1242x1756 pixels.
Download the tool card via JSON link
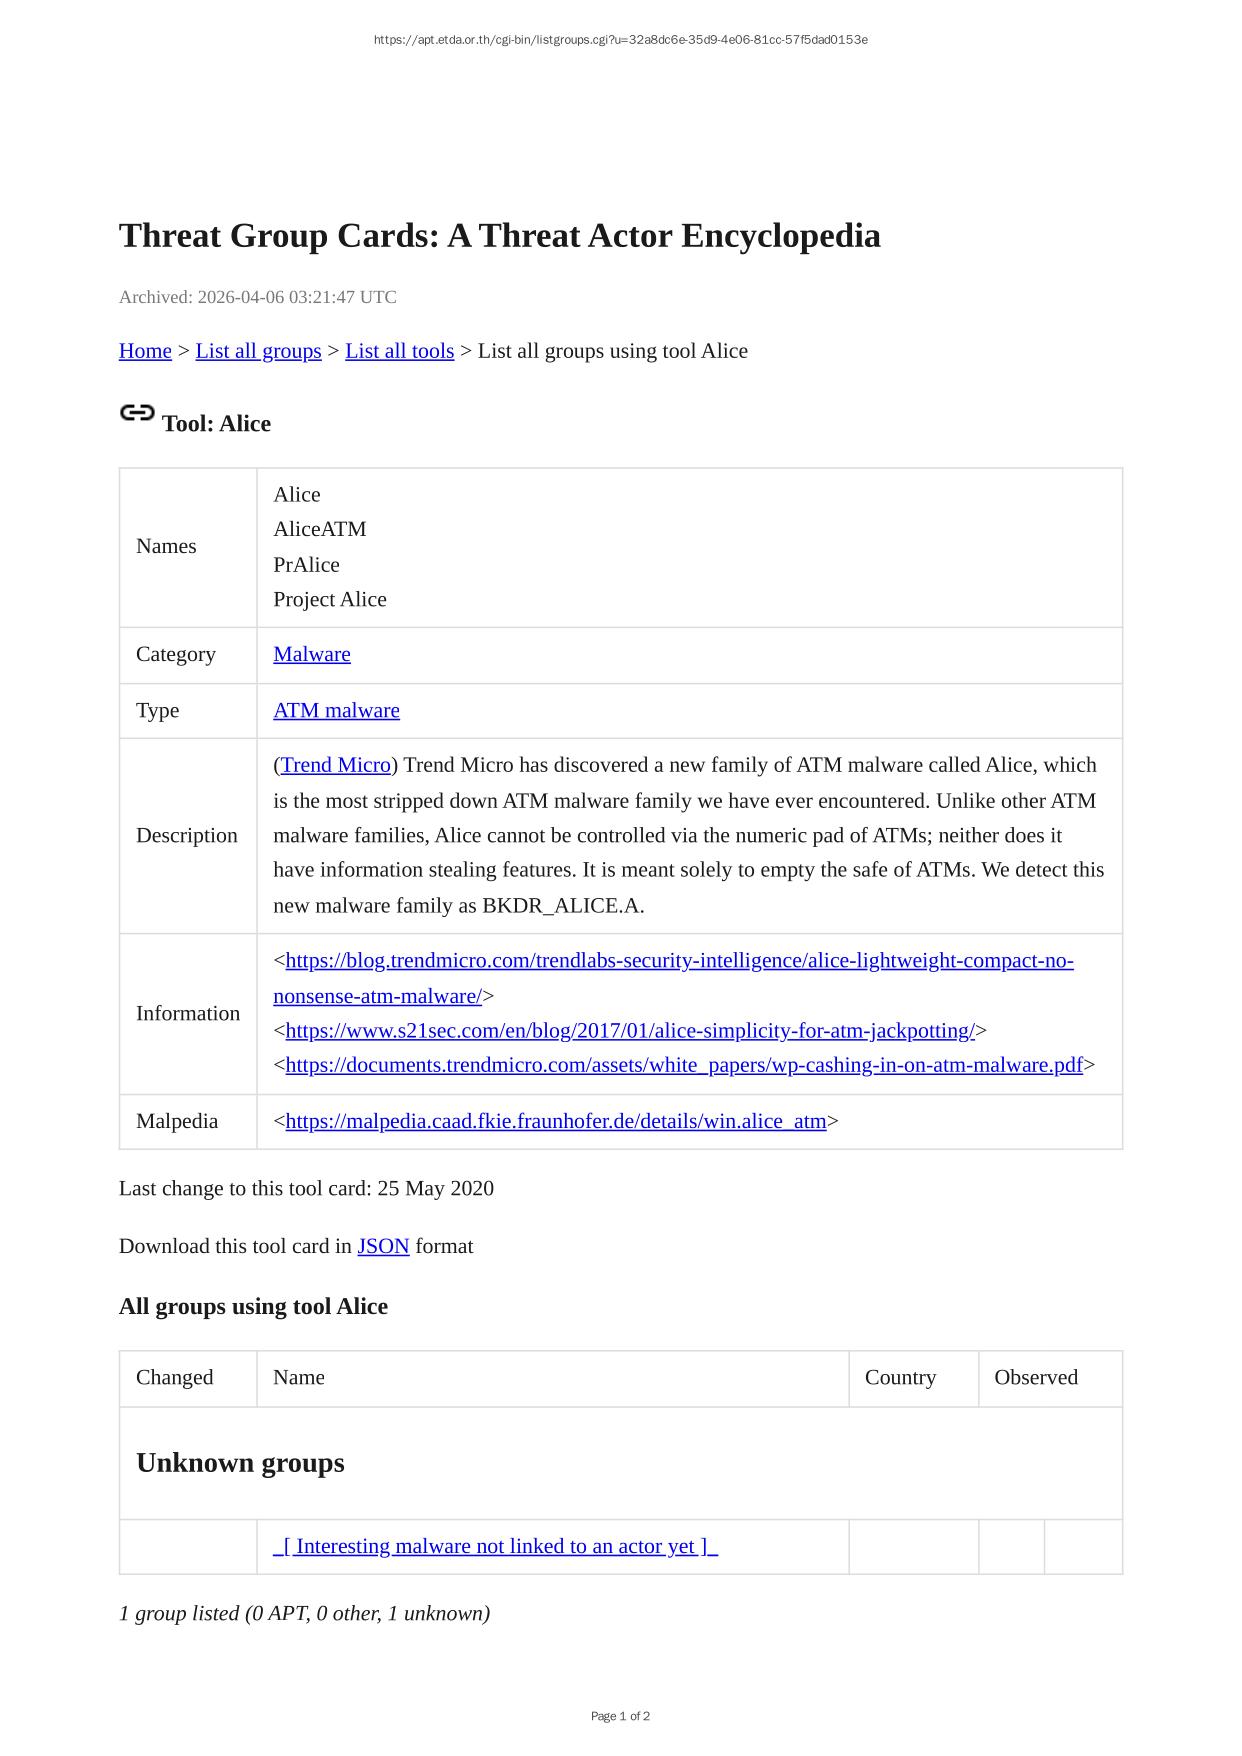coord(383,1246)
